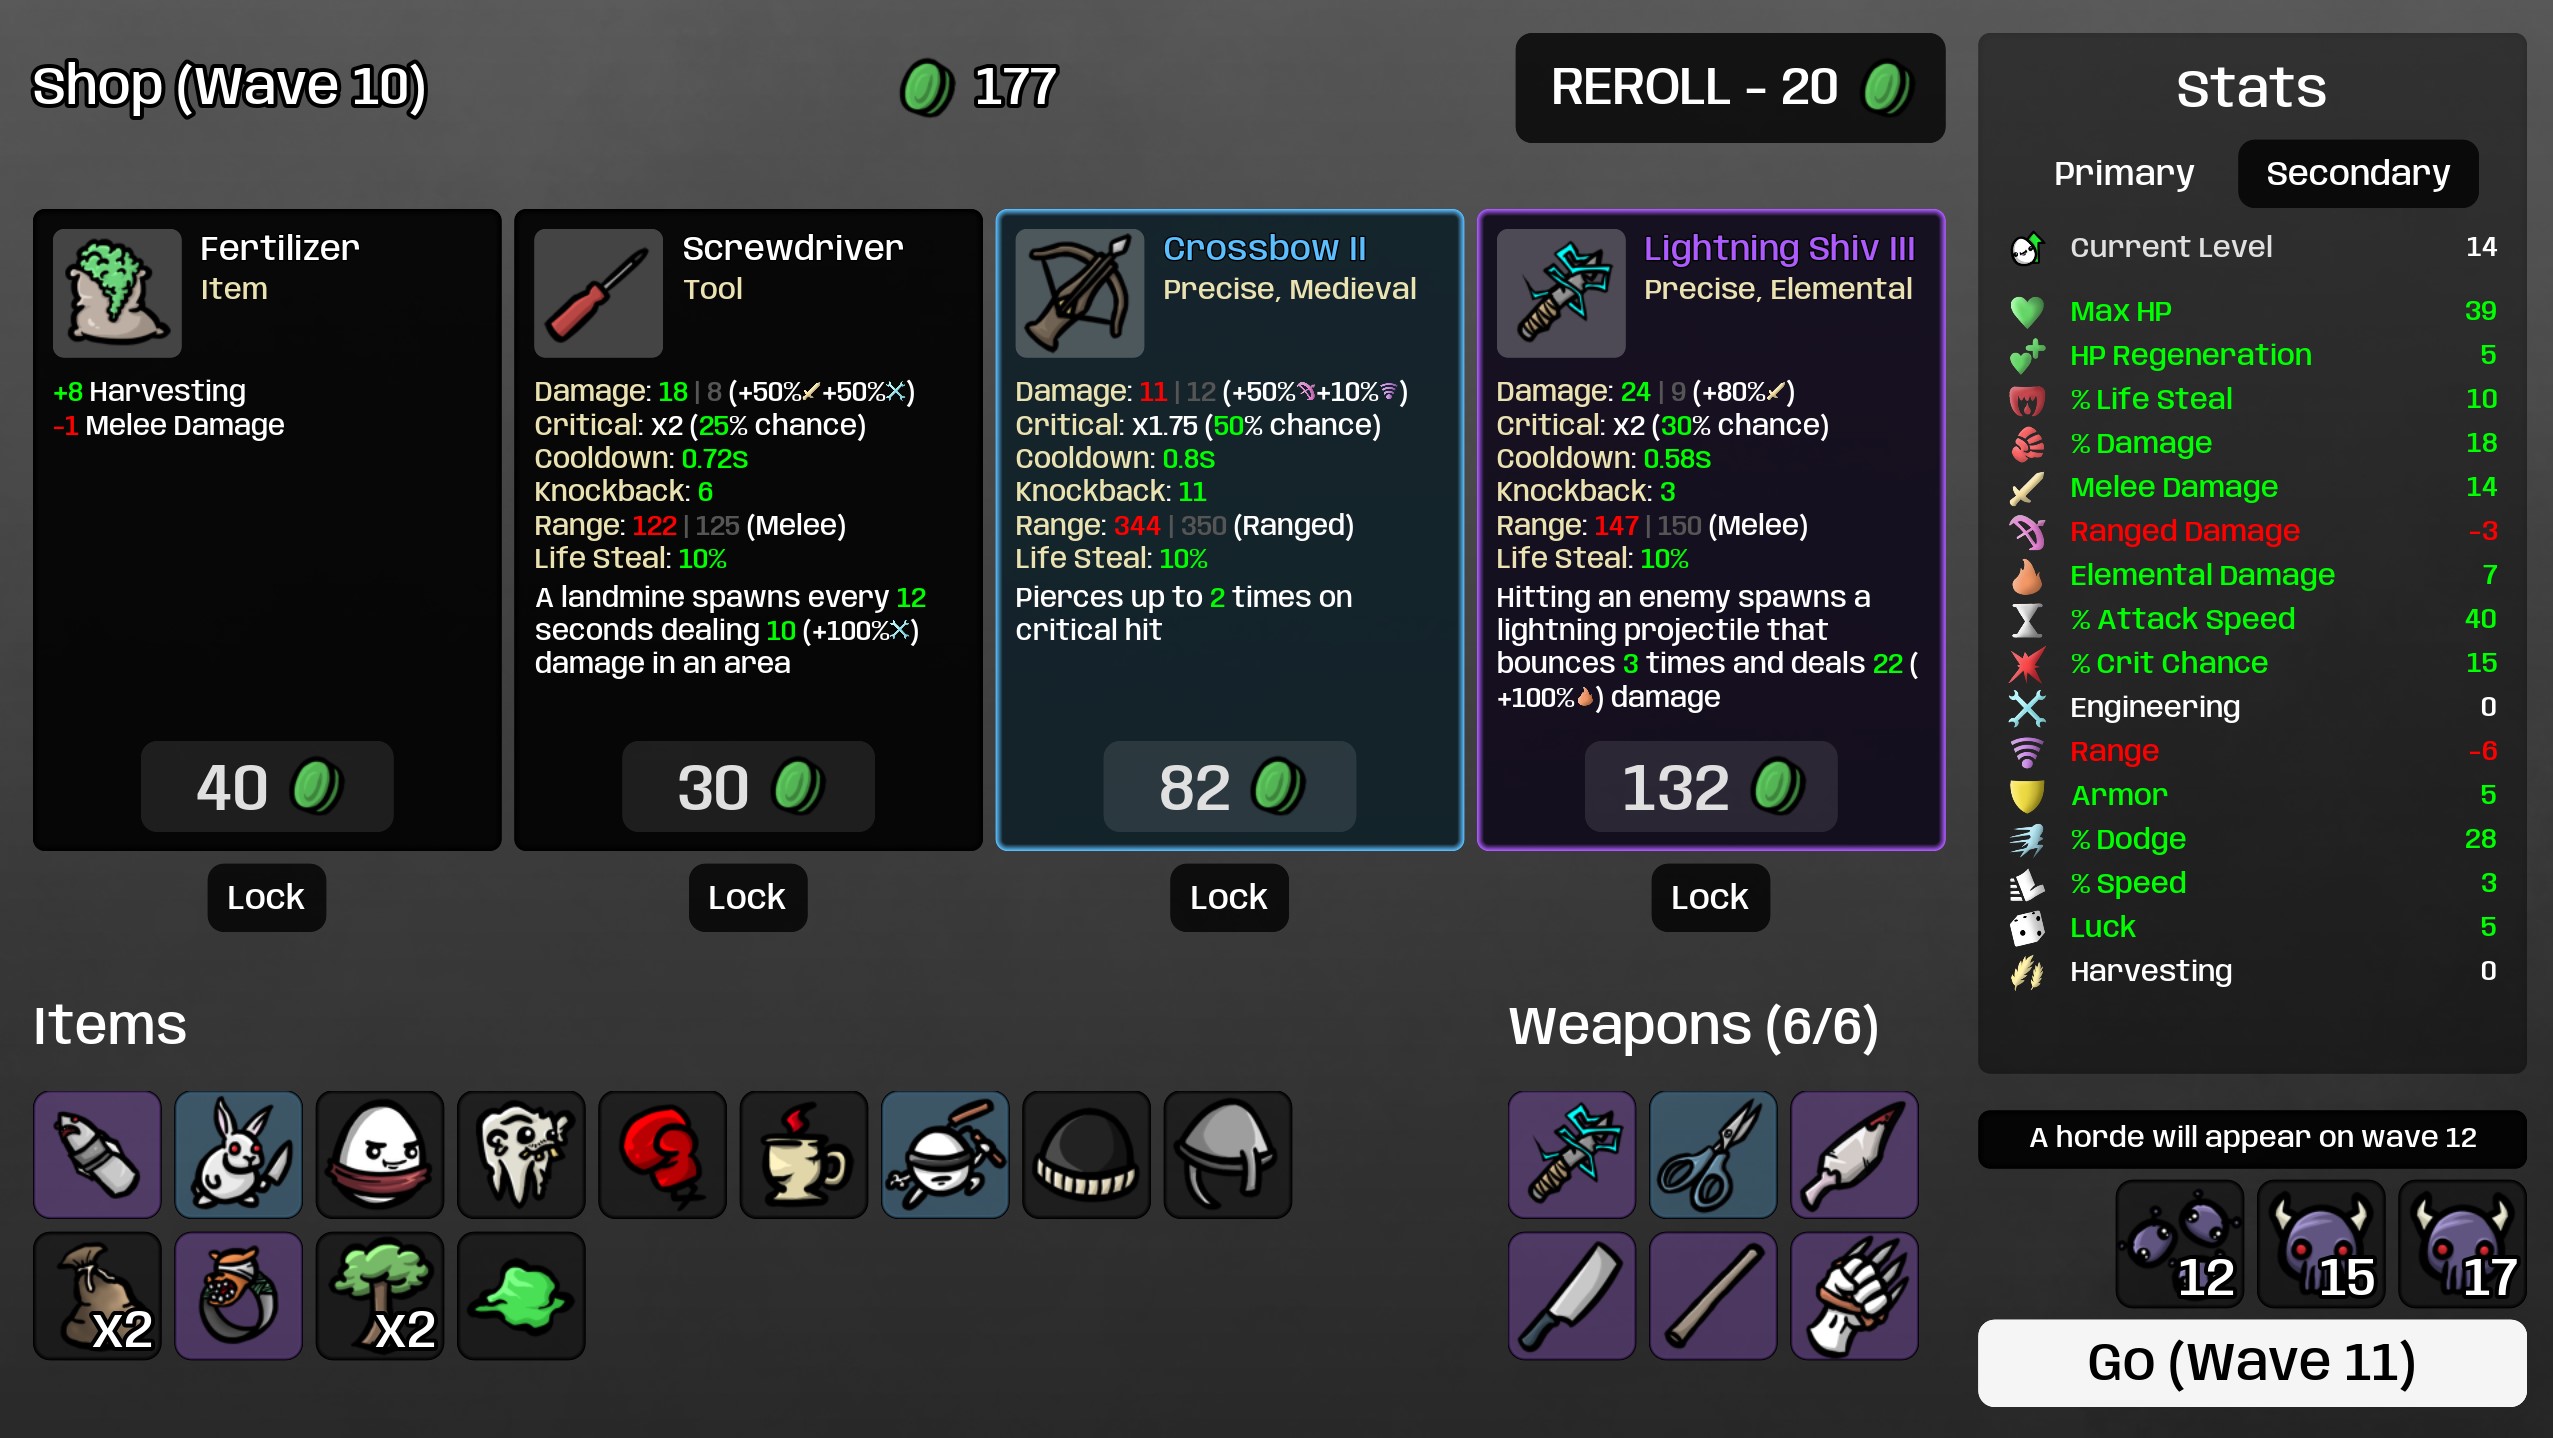This screenshot has height=1438, width=2553.
Task: Switch to the Primary stats tab
Action: (2124, 173)
